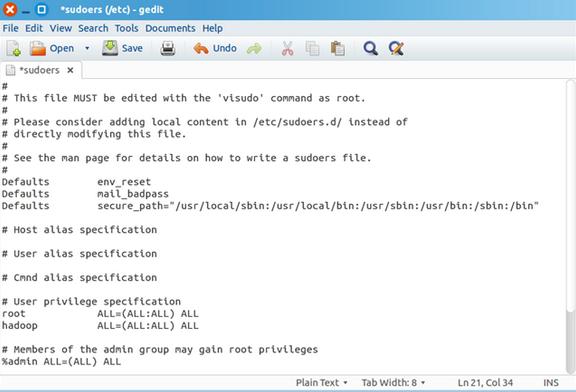Click the '# Host alias specification' comment

pos(79,230)
